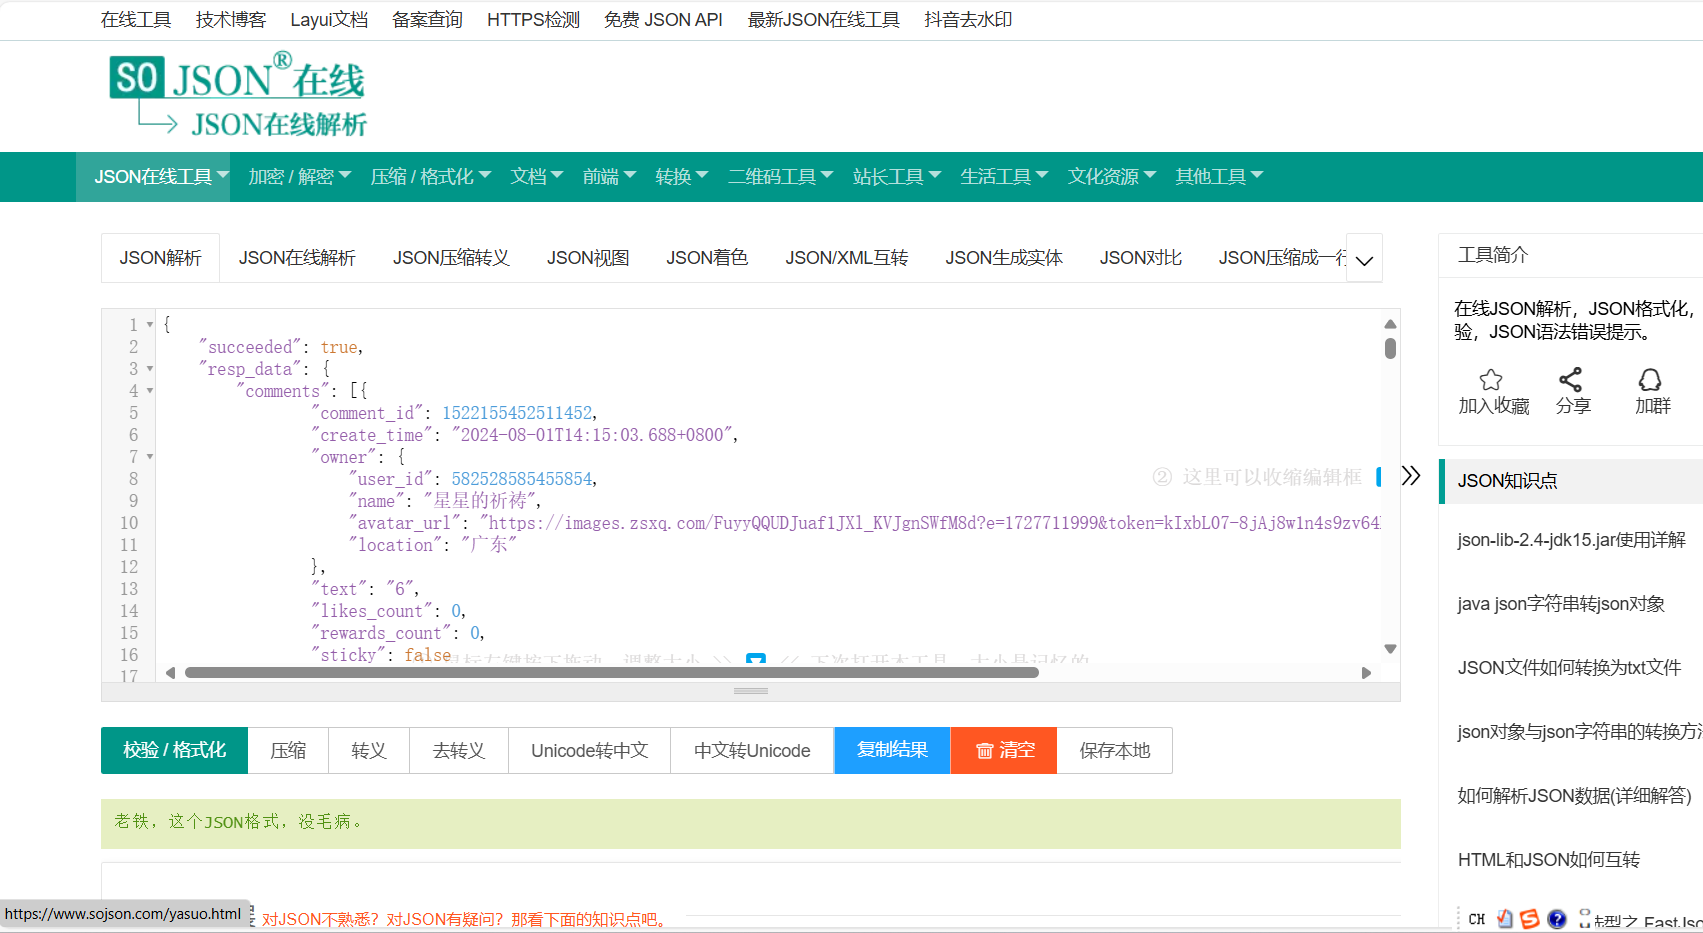Open the 在线工具 top link
The image size is (1703, 933).
coord(136,20)
